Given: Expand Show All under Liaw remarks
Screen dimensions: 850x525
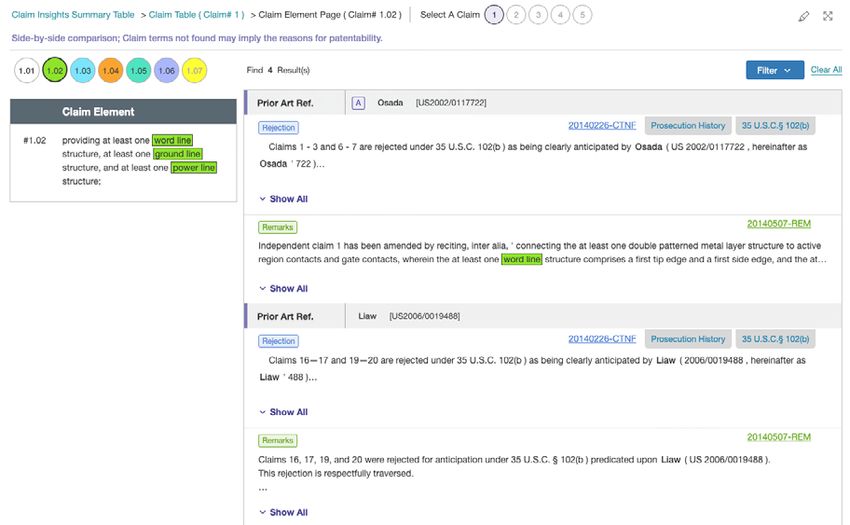Looking at the screenshot, I should 283,513.
